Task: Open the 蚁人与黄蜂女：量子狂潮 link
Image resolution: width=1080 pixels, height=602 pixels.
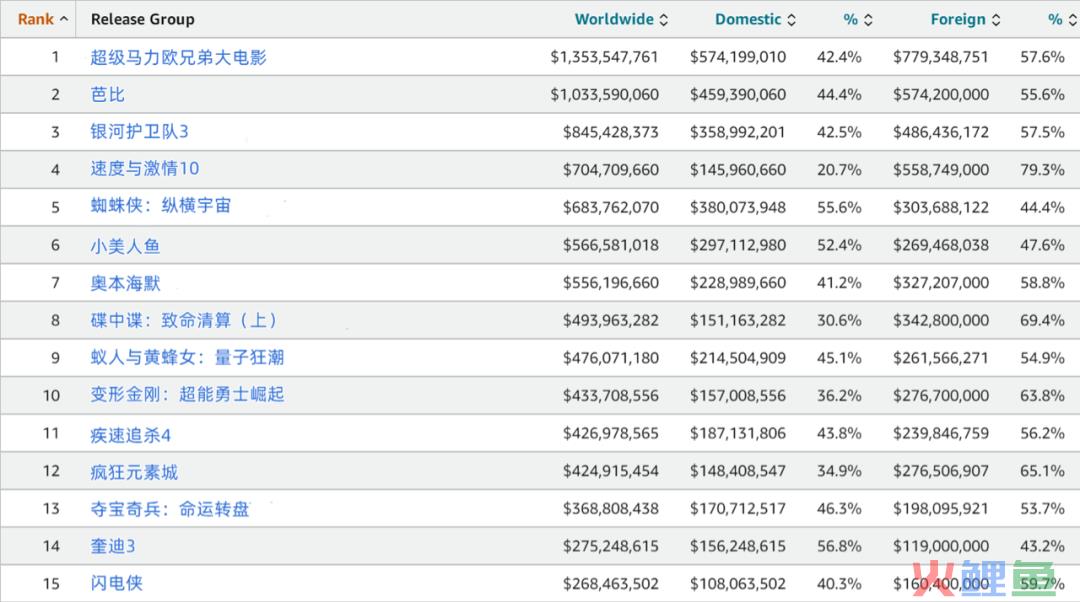Action: click(x=187, y=357)
